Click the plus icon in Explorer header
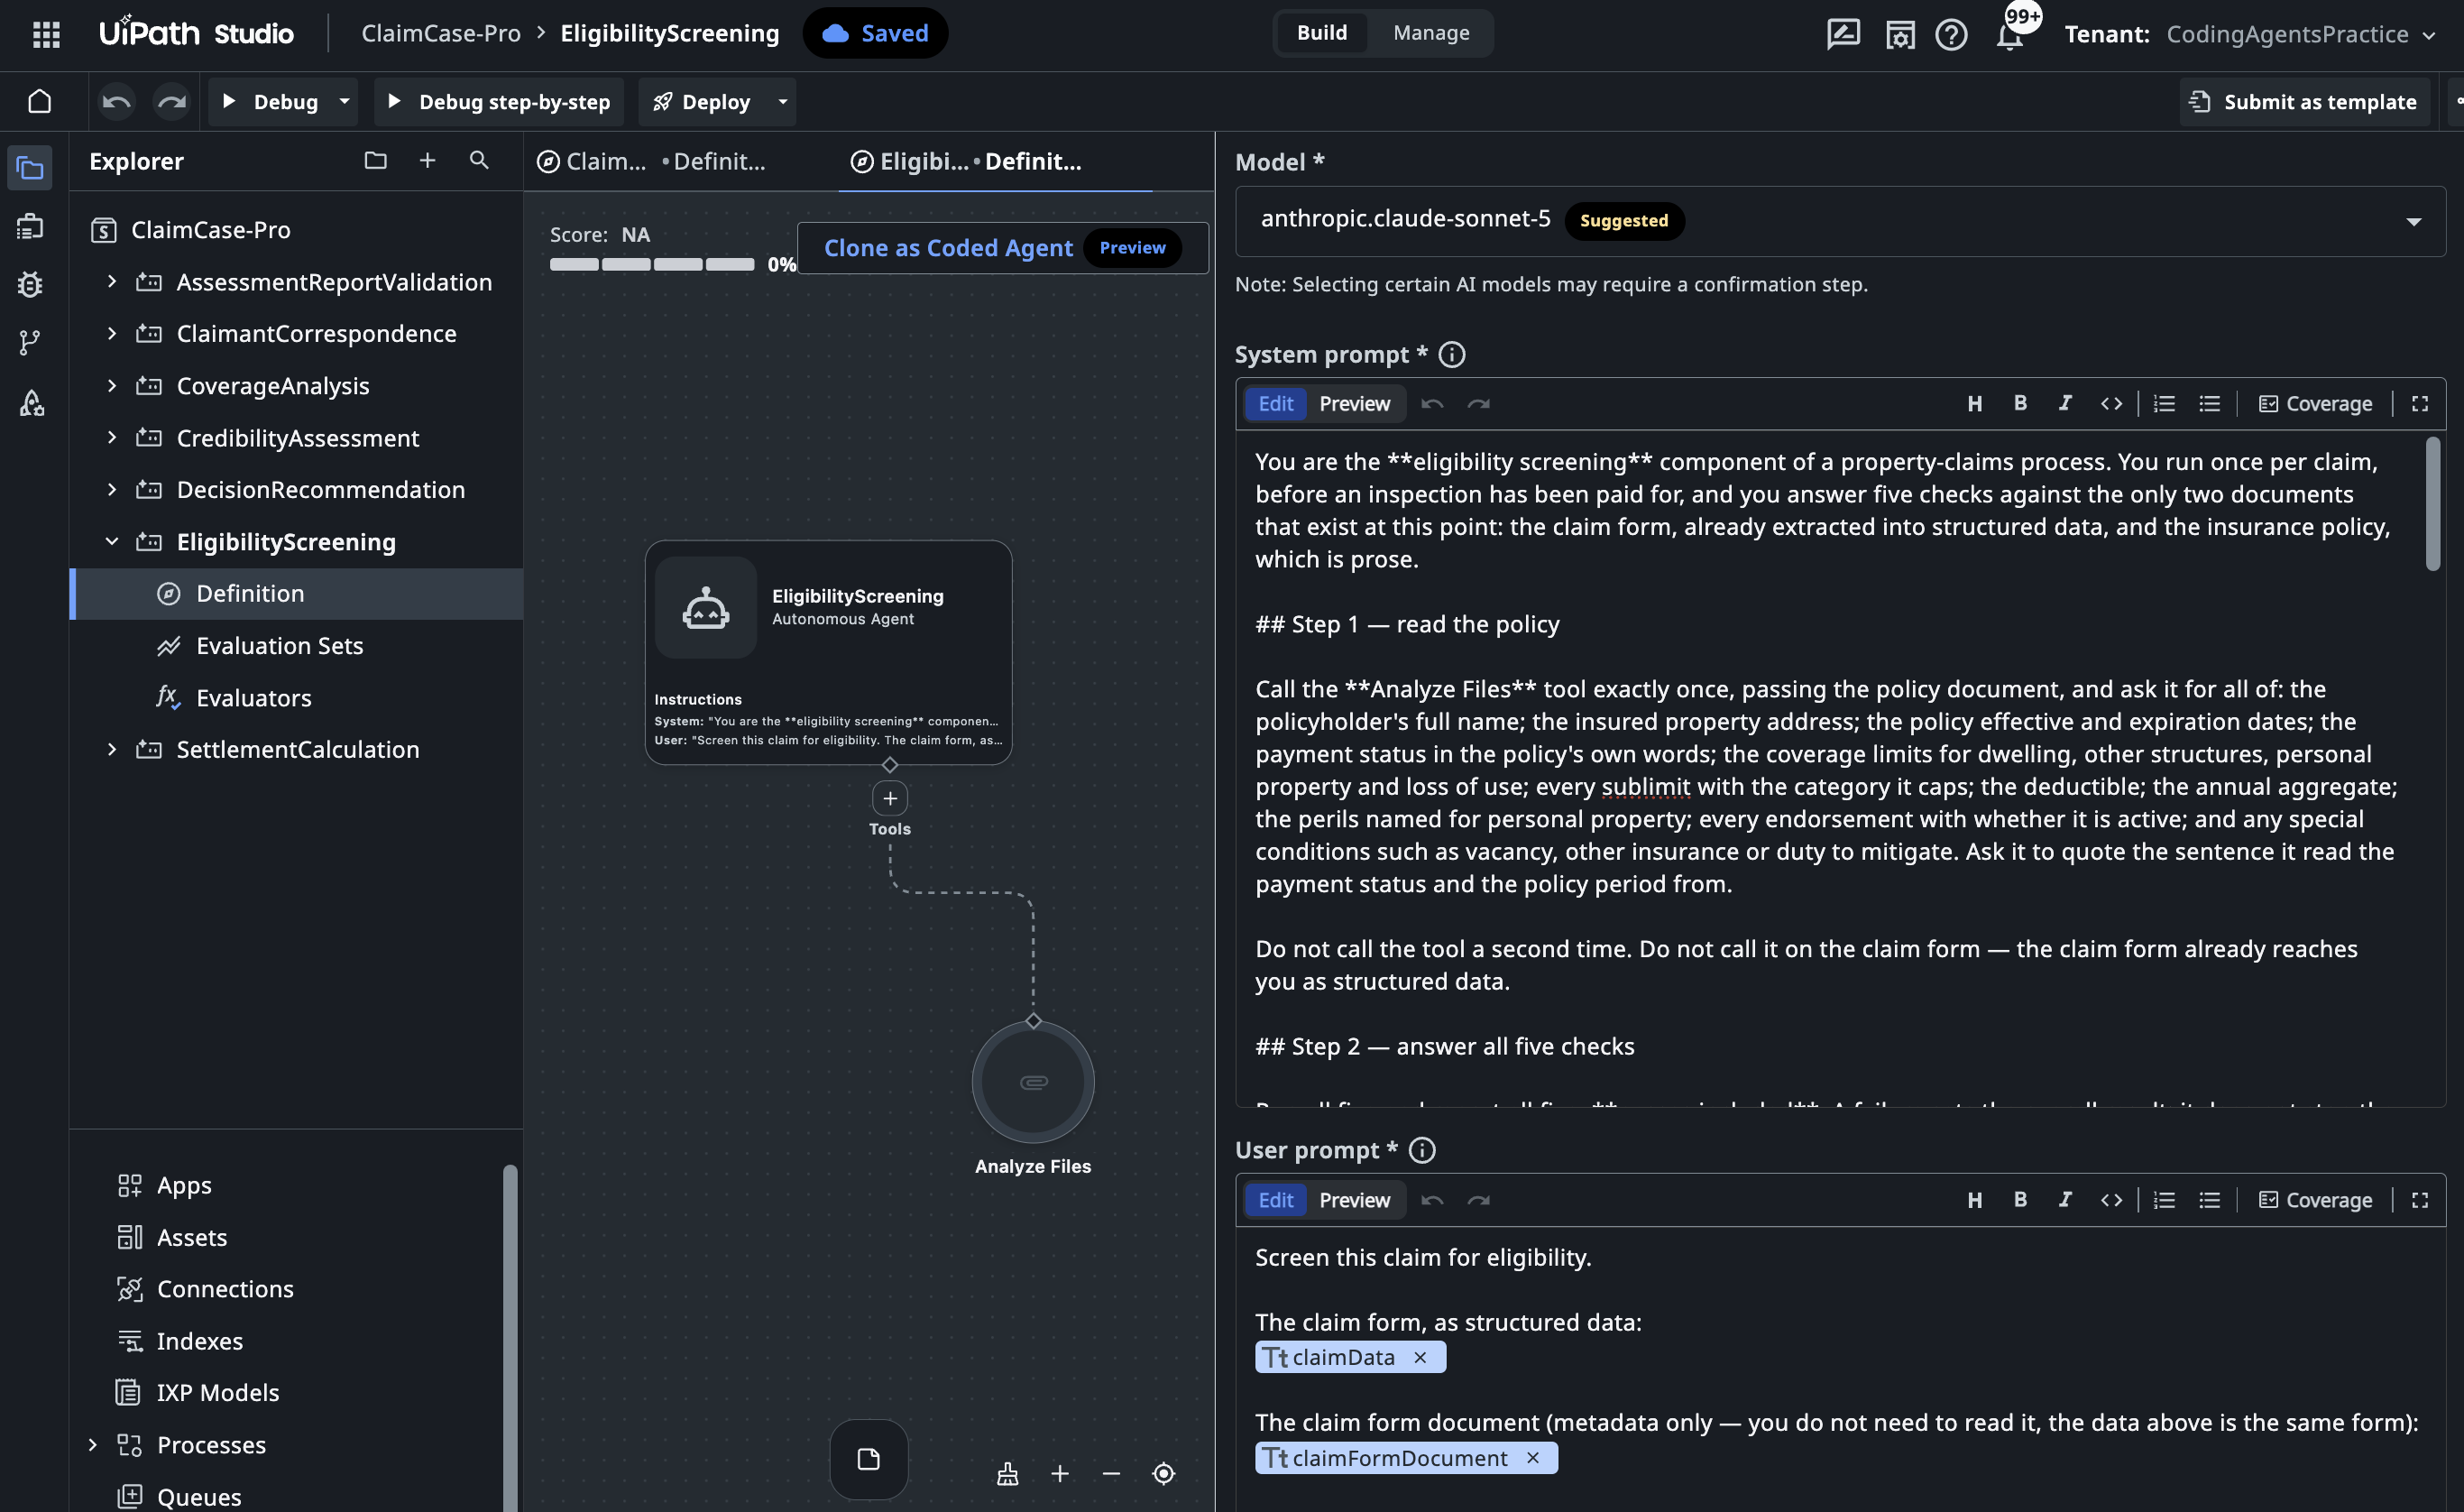The image size is (2464, 1512). pyautogui.click(x=427, y=160)
